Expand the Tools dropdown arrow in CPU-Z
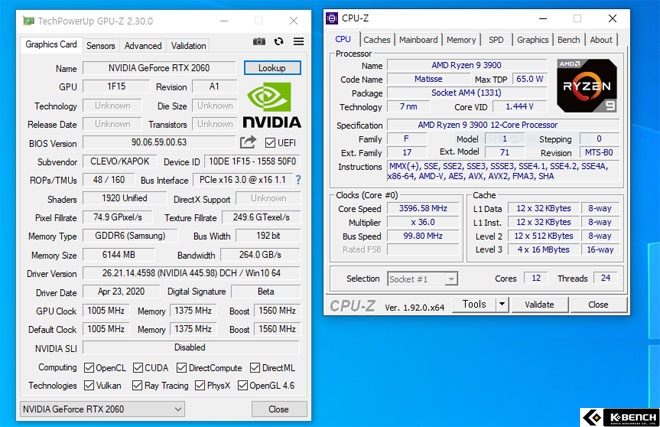 [502, 304]
